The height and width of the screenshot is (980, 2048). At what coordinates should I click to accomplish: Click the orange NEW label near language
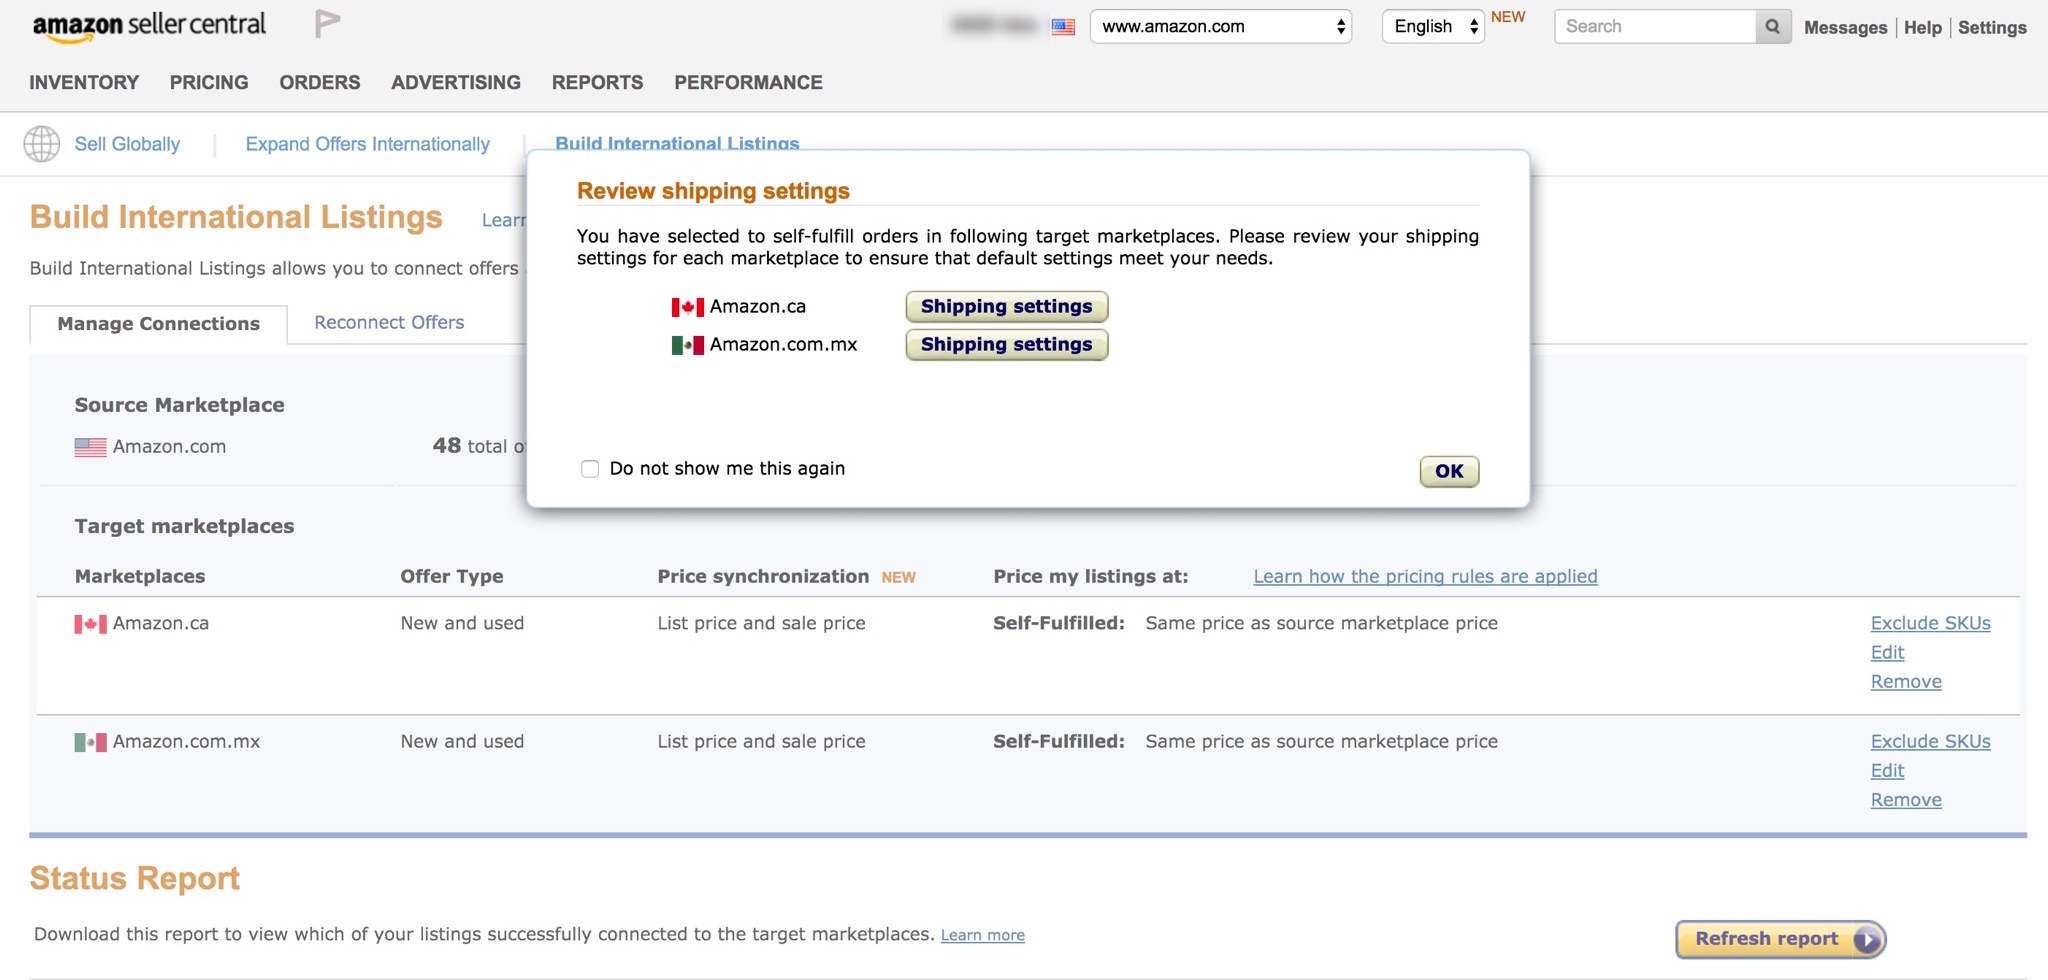click(x=1508, y=17)
